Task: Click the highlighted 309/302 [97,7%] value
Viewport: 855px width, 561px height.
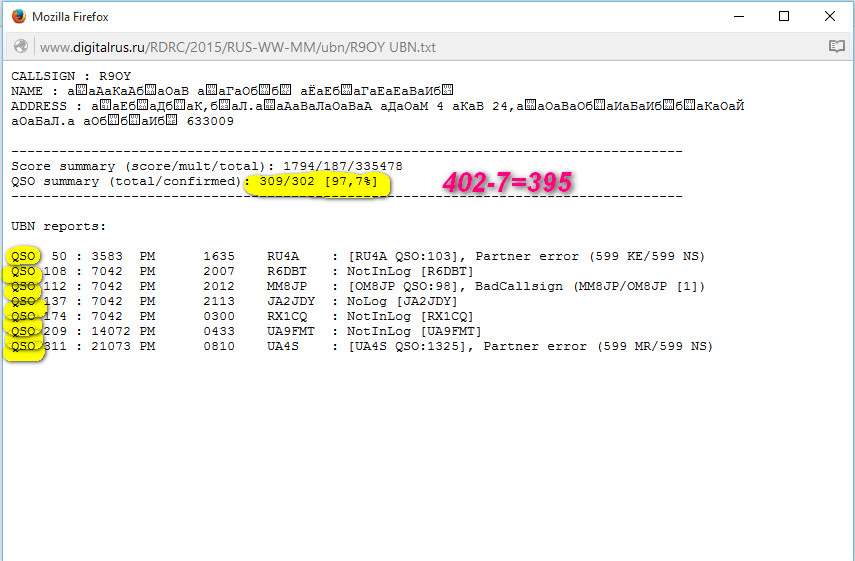Action: tap(317, 182)
